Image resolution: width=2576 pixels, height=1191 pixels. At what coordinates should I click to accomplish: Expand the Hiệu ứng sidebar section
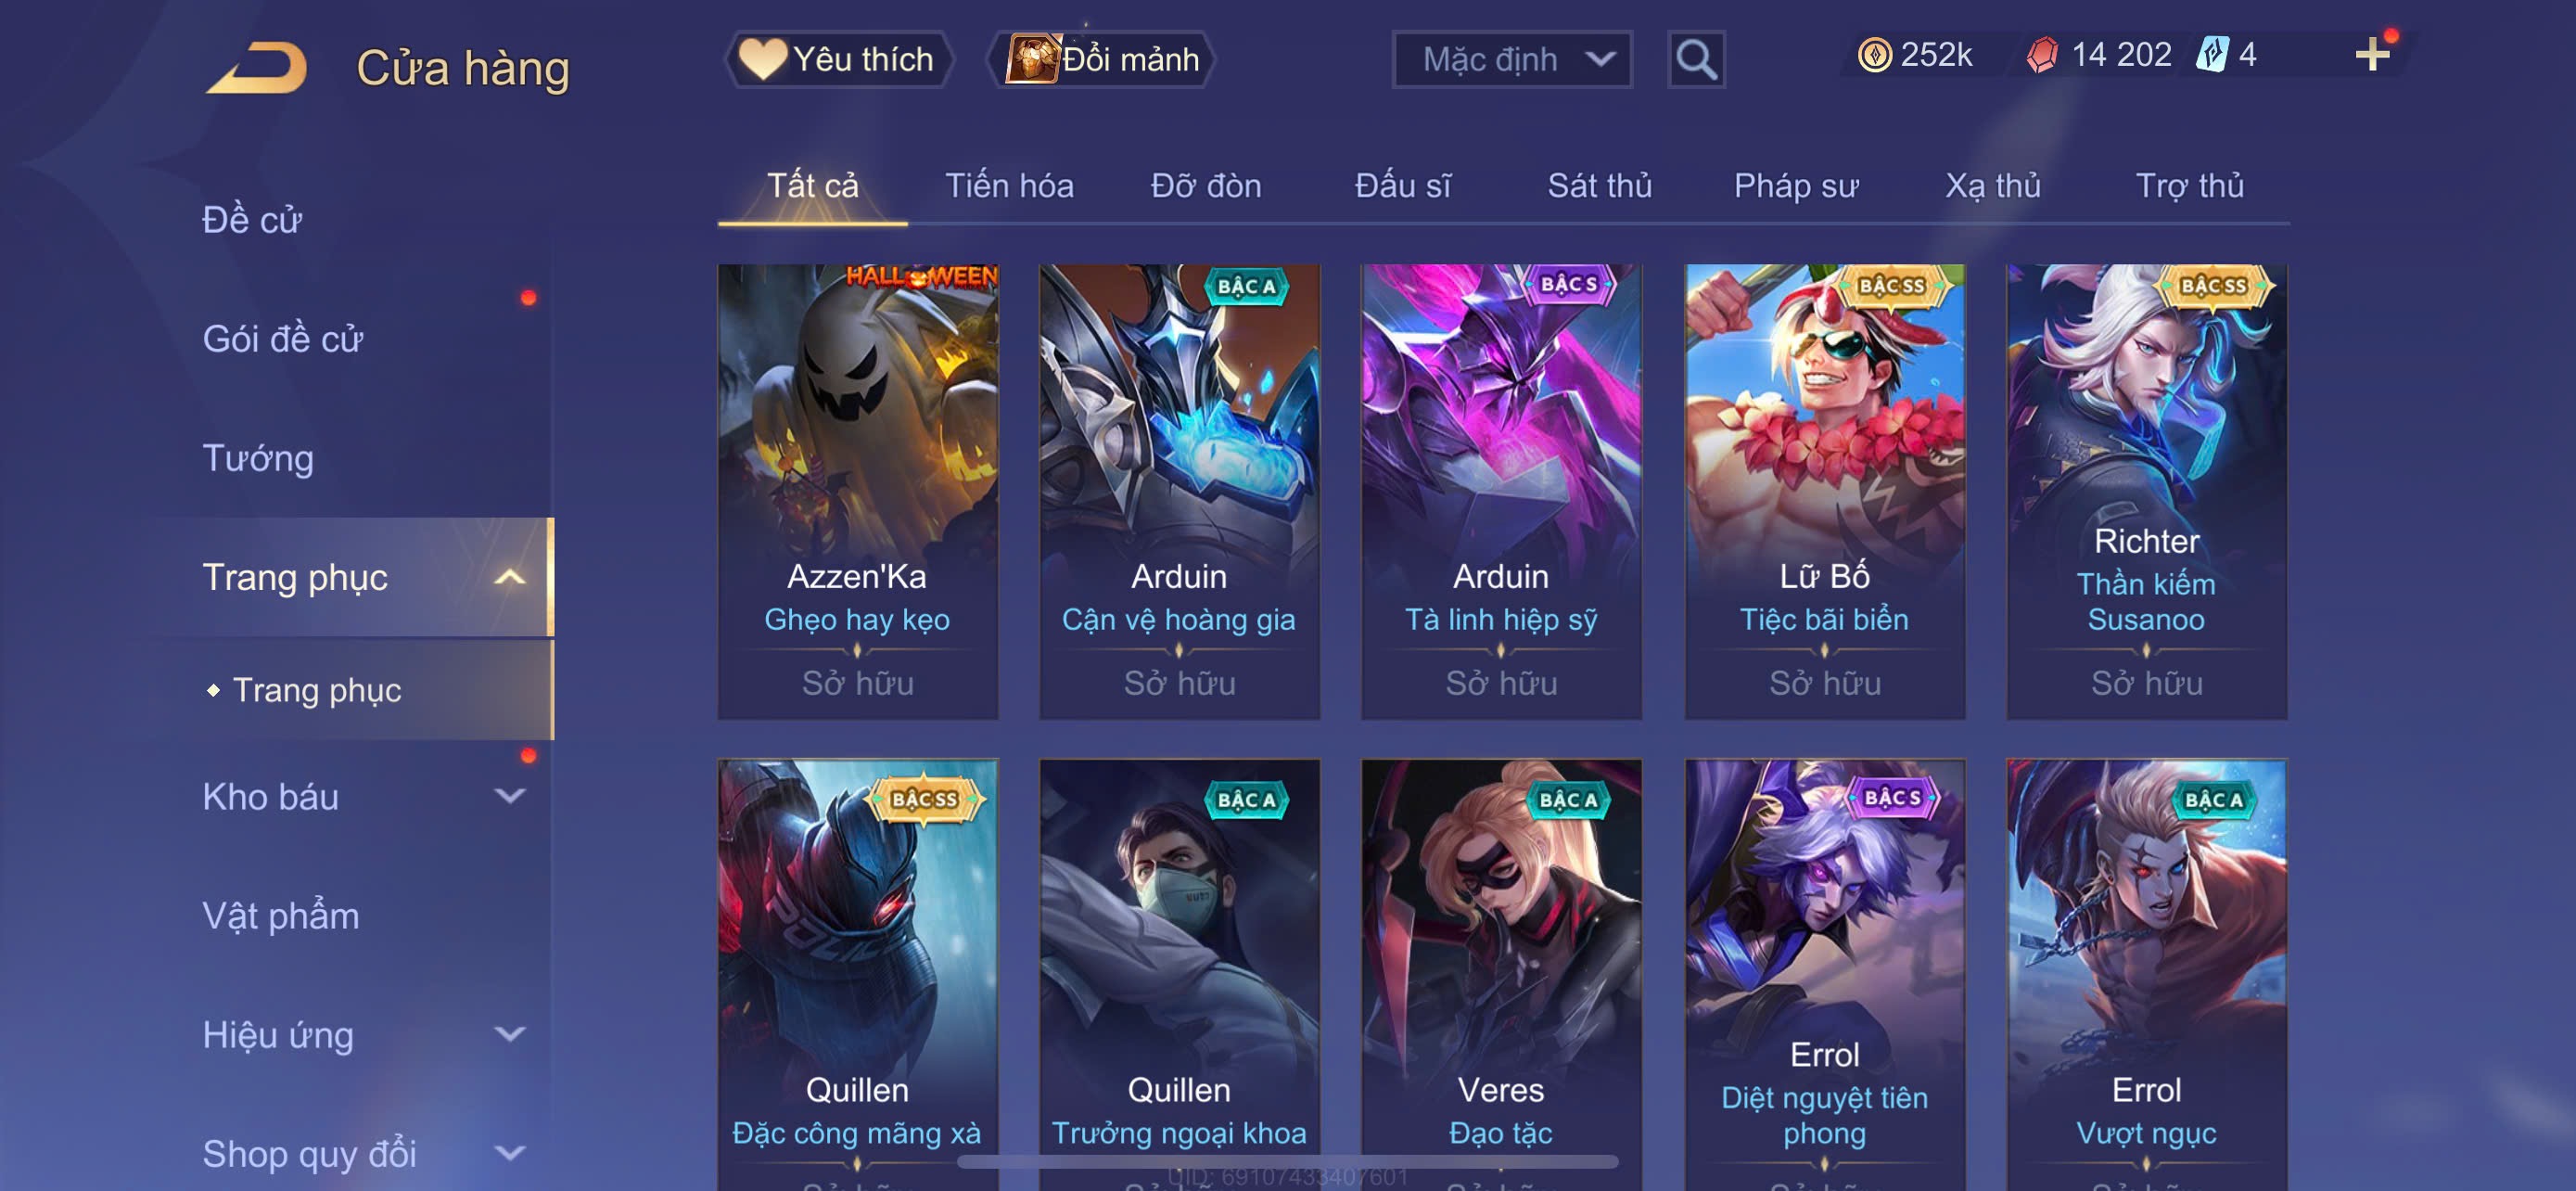point(510,1035)
